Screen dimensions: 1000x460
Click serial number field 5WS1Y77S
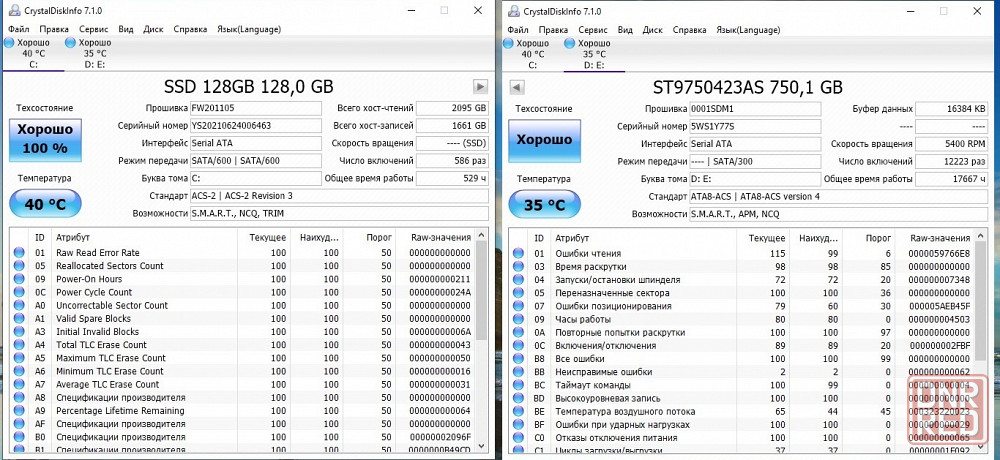755,126
